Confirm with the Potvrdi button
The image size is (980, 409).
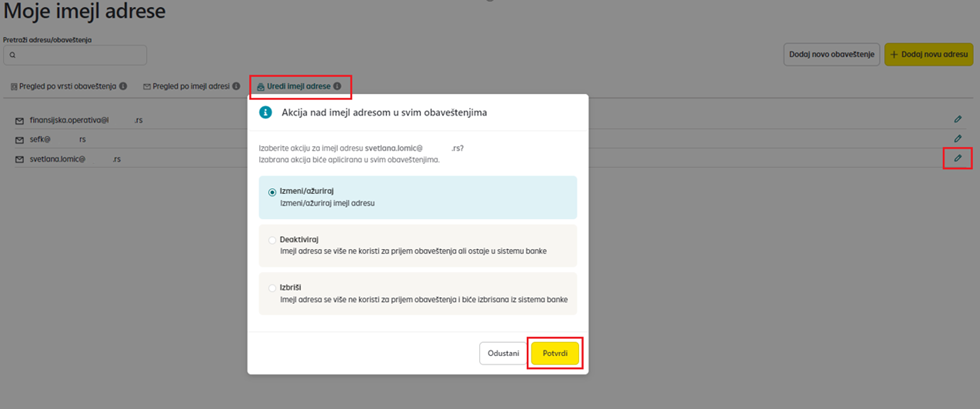(555, 353)
